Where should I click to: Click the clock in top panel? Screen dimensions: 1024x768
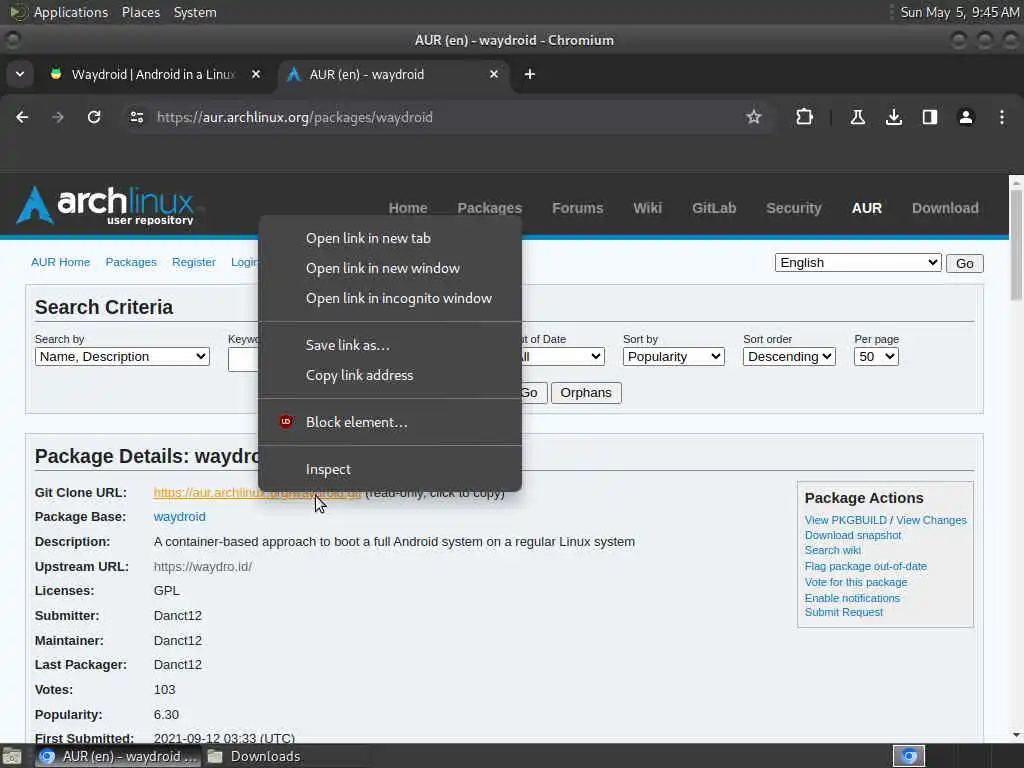pos(959,12)
